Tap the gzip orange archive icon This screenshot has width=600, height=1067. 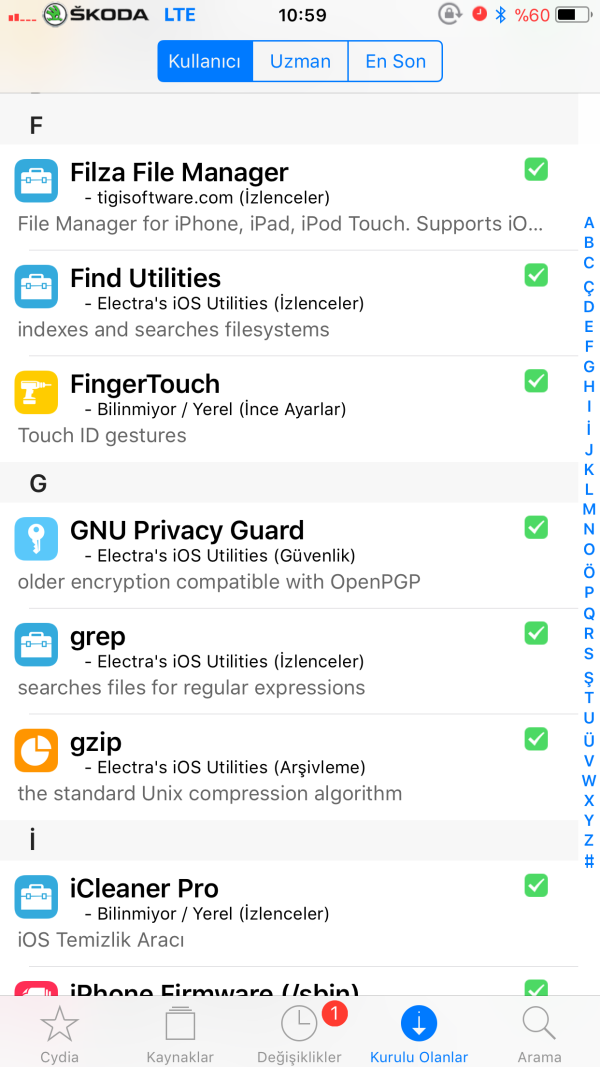click(x=36, y=750)
